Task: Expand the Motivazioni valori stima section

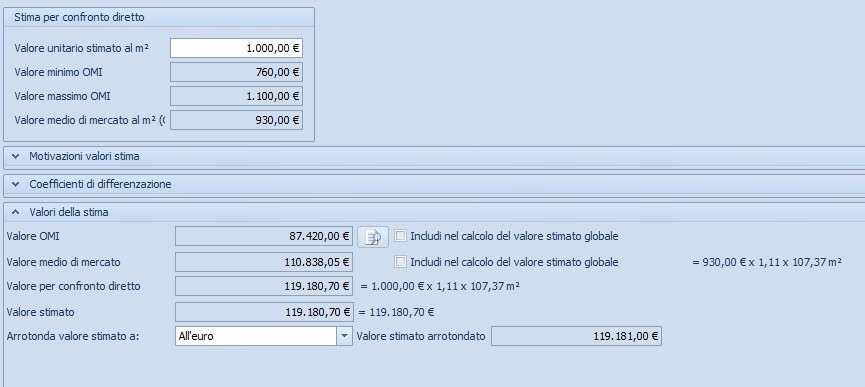Action: (15, 157)
